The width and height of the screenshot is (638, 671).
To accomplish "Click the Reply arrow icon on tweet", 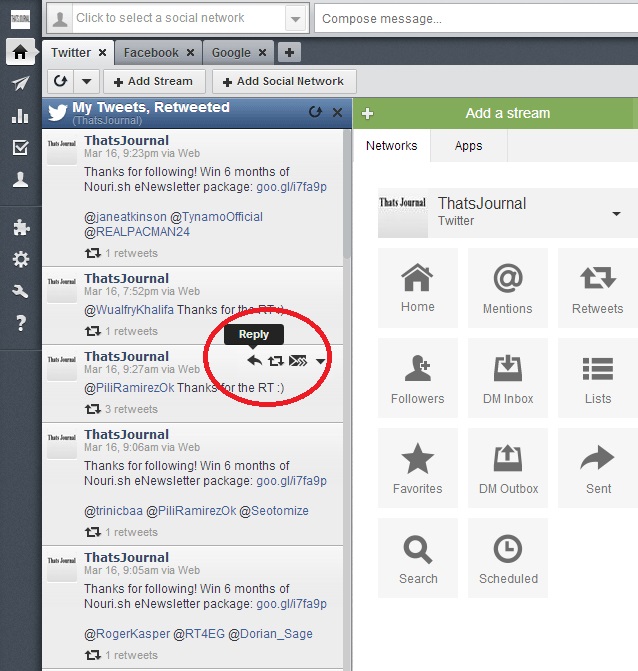I will pos(255,361).
